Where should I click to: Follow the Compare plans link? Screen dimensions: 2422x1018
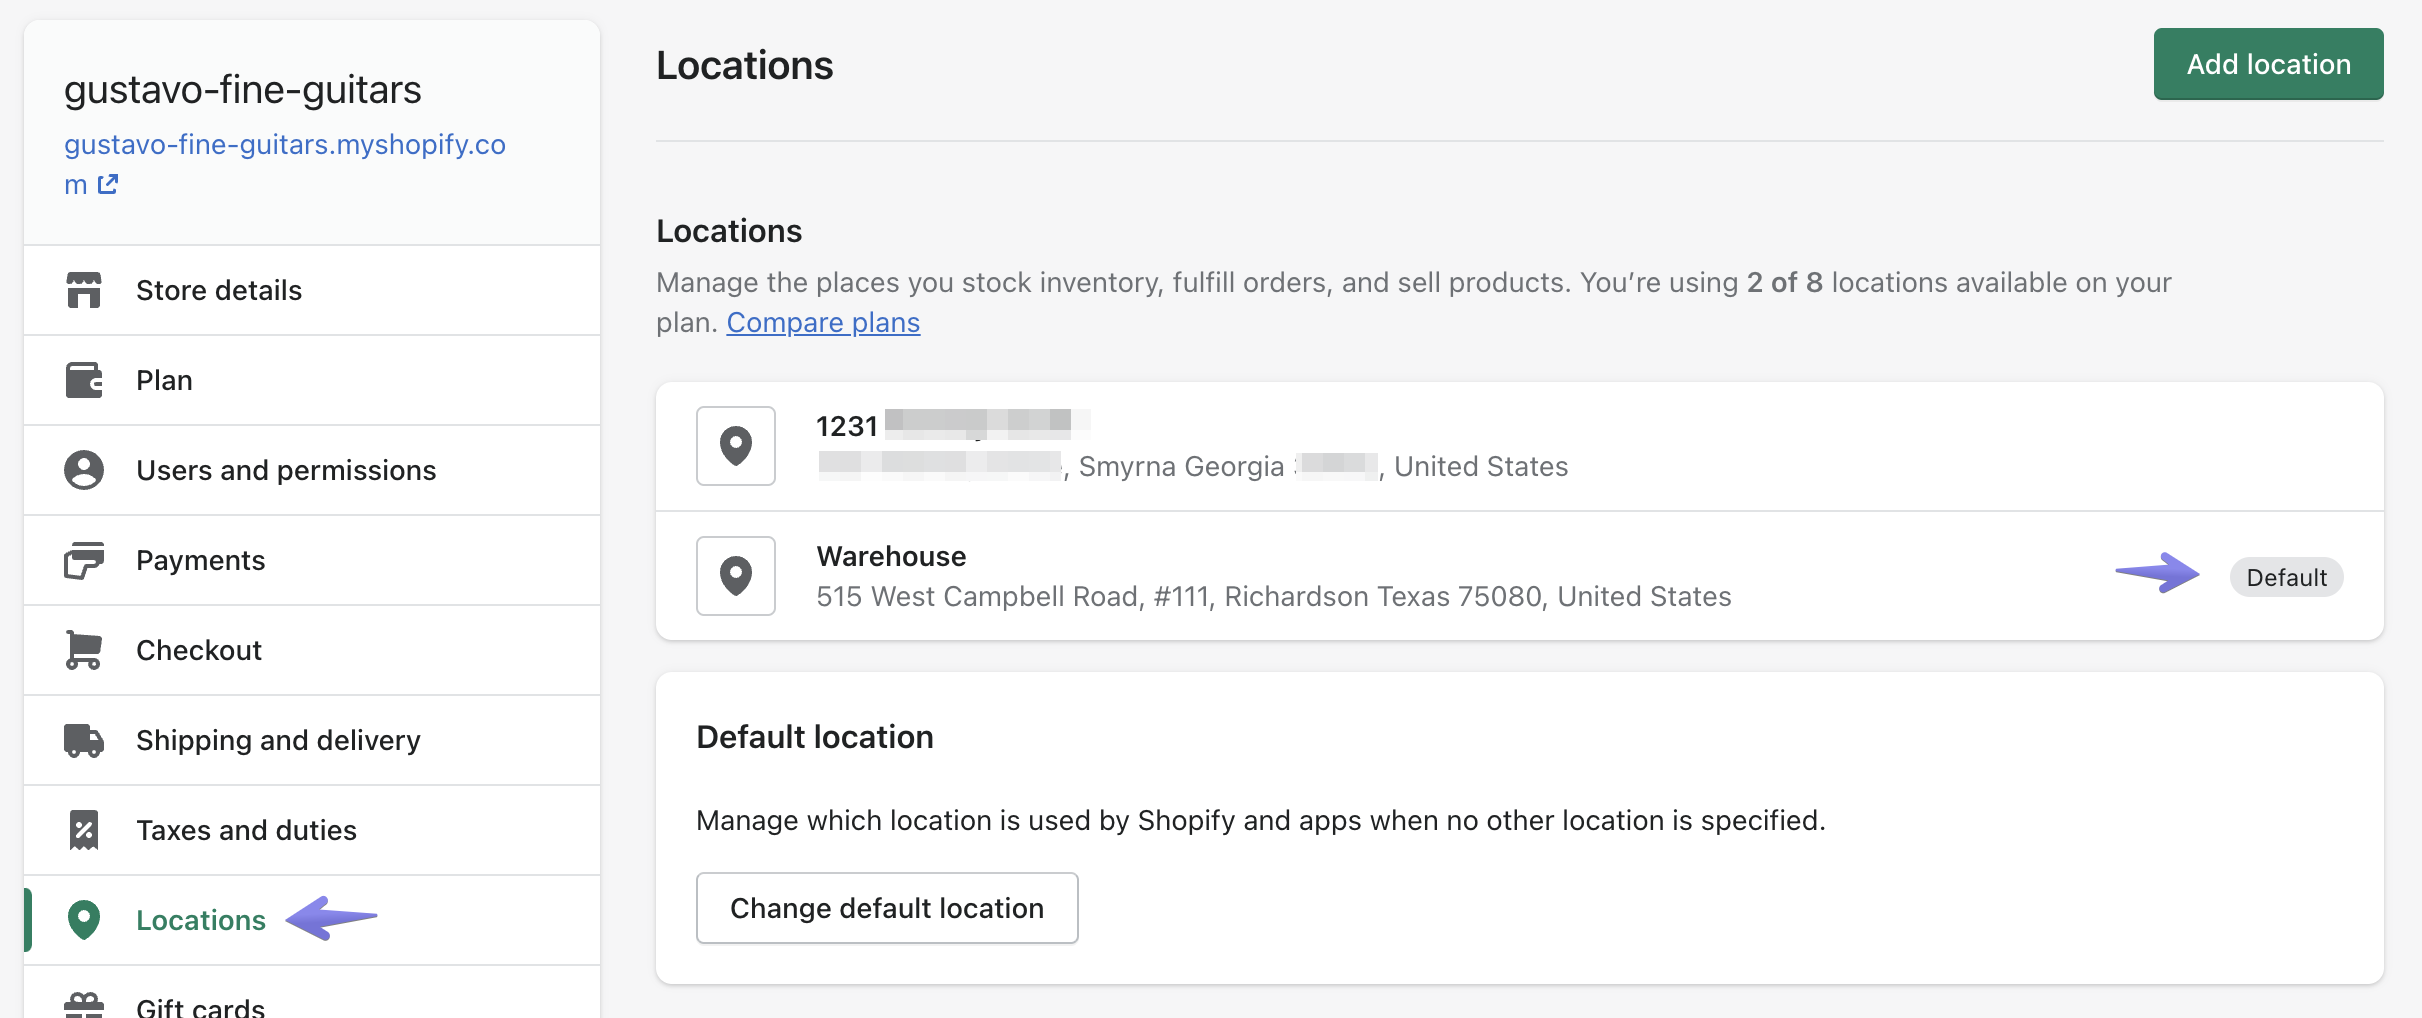823,323
